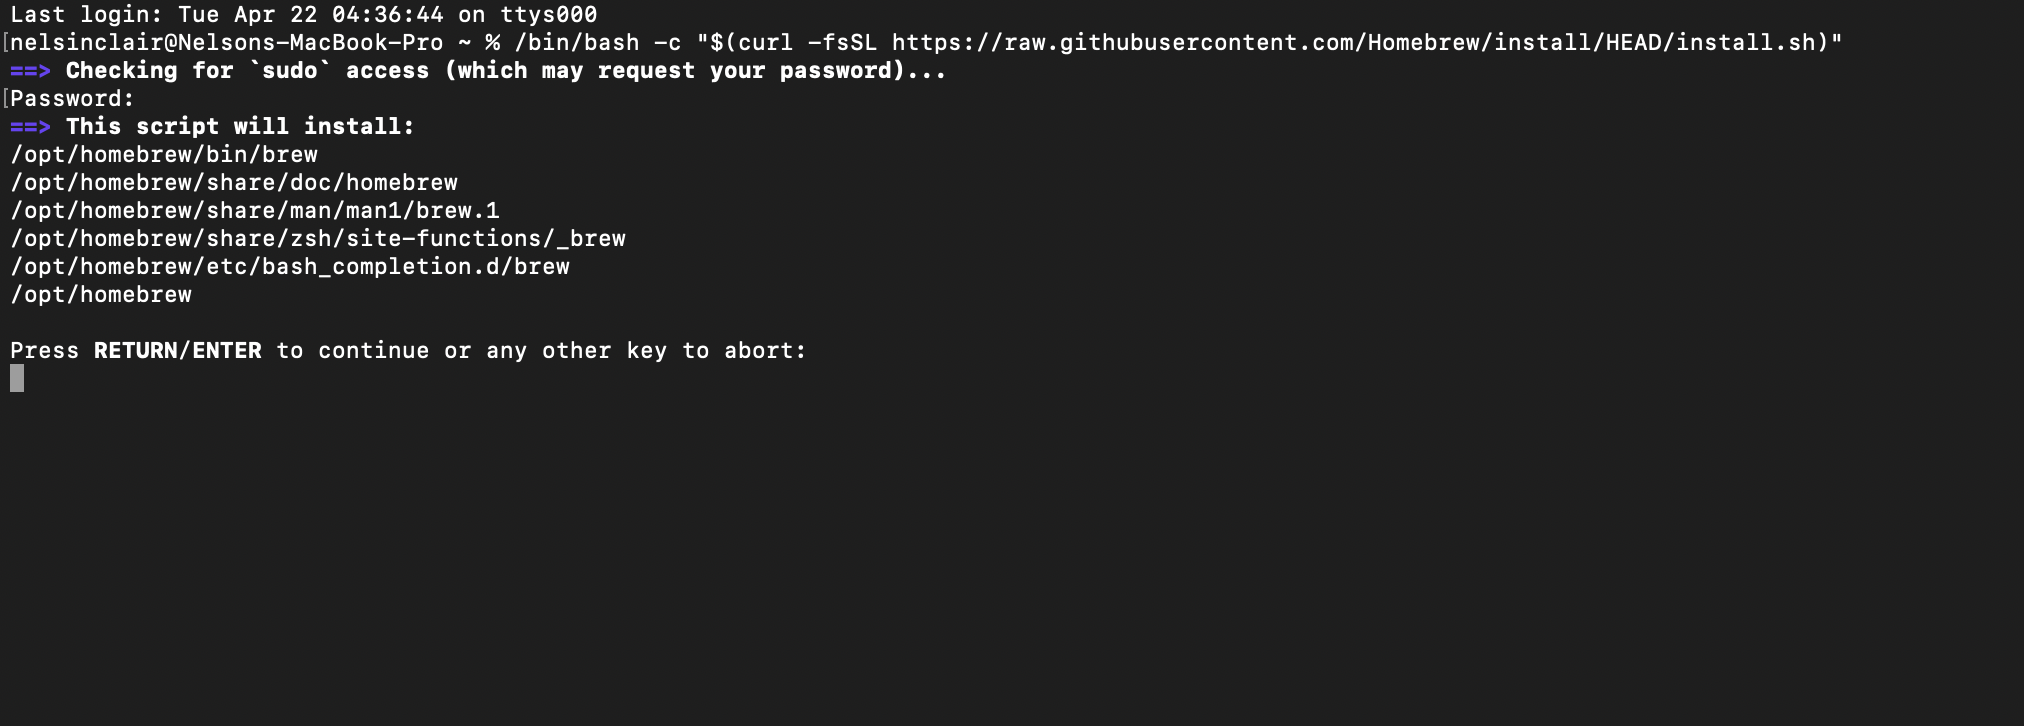Click the first blue ==> arrow
The image size is (2024, 726).
click(30, 71)
